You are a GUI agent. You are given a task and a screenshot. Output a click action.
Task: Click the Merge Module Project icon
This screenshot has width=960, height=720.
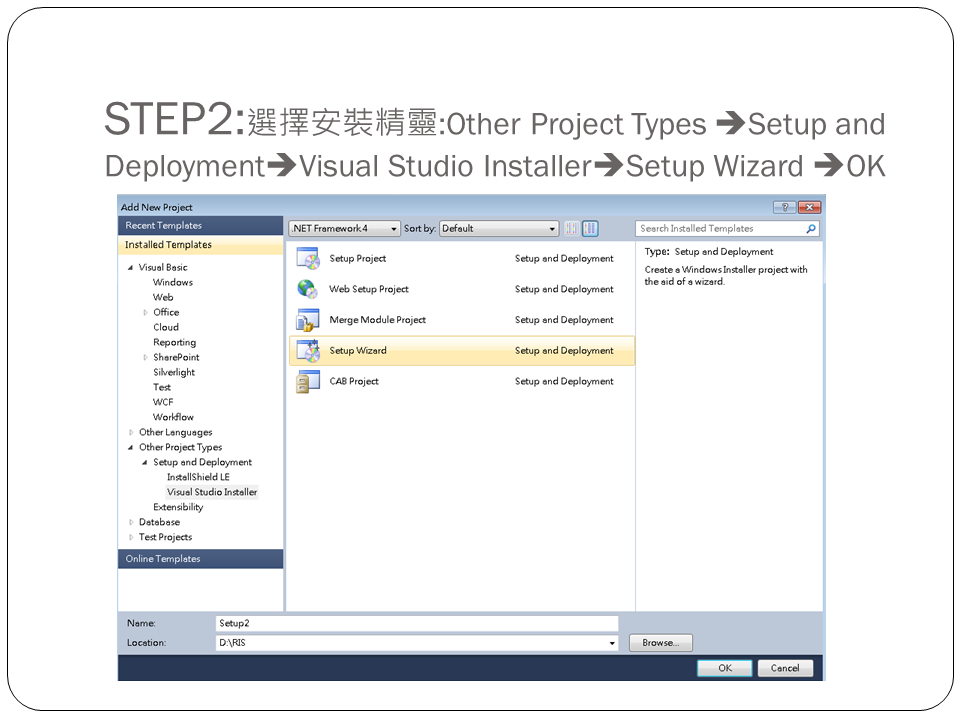pyautogui.click(x=308, y=320)
